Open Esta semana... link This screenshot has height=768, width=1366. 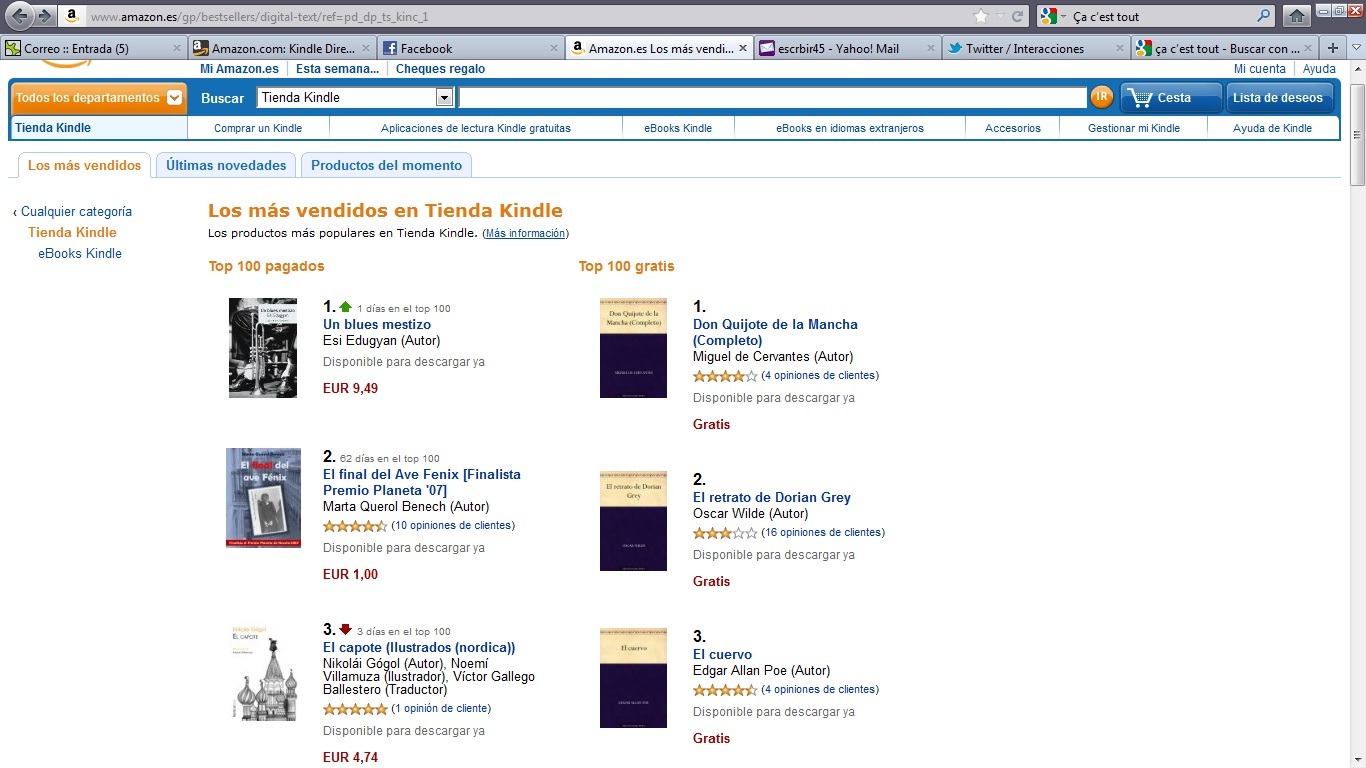point(338,69)
